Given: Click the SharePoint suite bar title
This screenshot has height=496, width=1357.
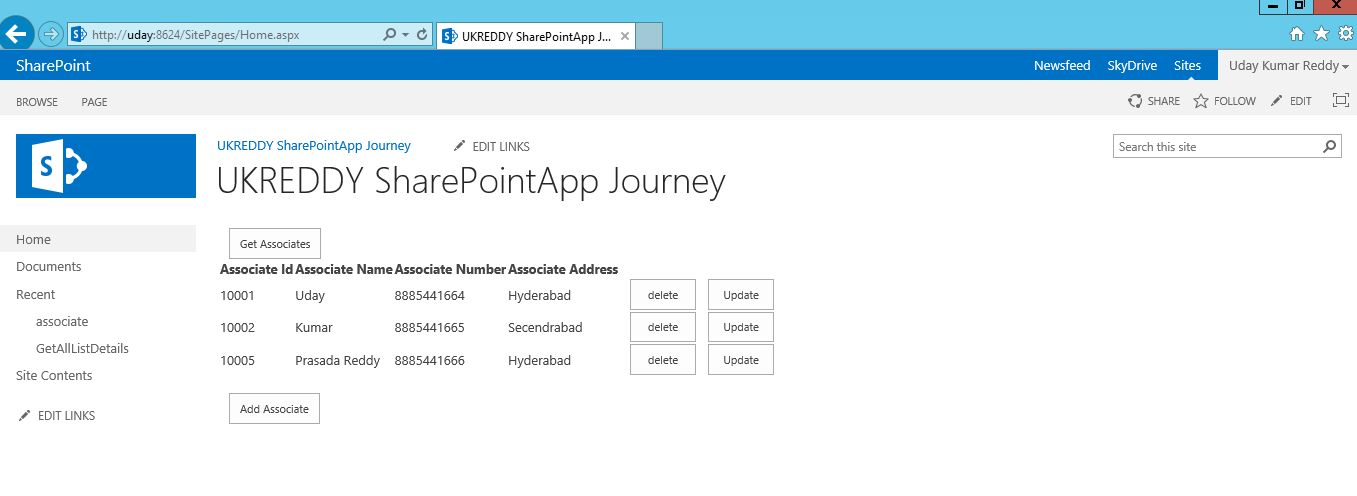Looking at the screenshot, I should [53, 66].
